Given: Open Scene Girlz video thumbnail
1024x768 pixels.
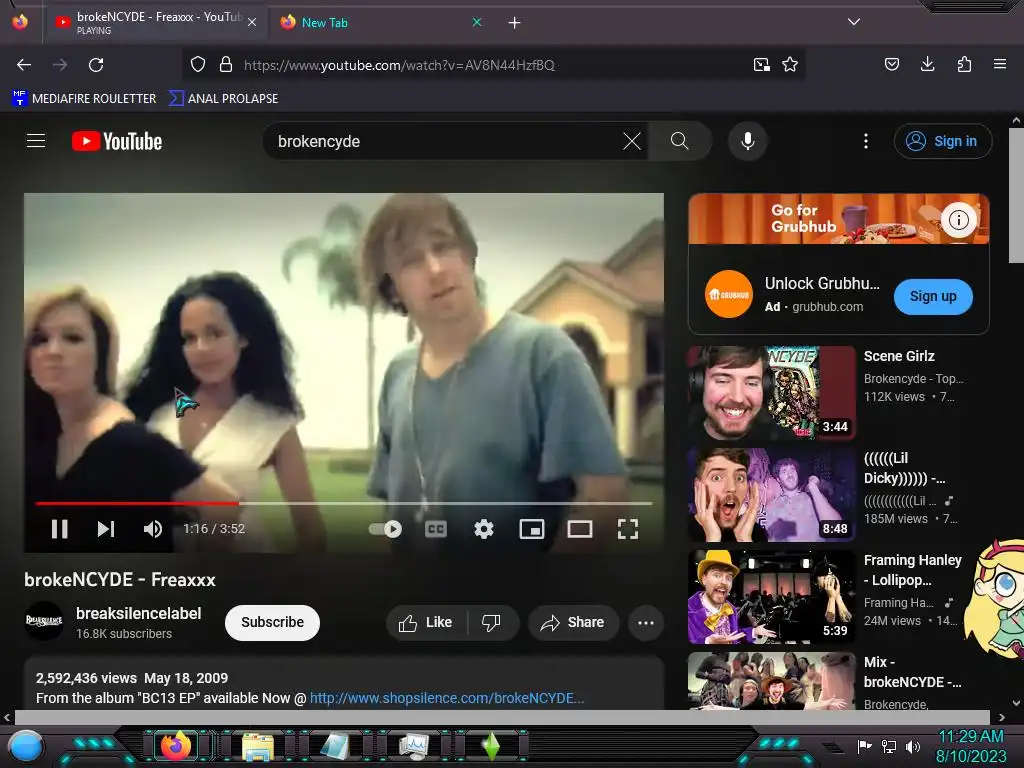Looking at the screenshot, I should (x=771, y=393).
